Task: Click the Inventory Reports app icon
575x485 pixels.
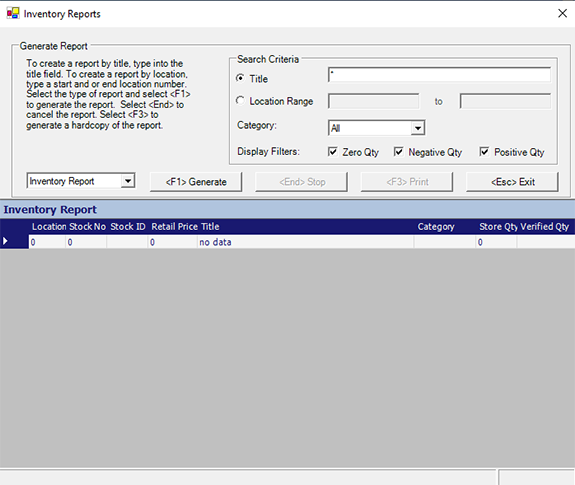Action: pos(13,13)
